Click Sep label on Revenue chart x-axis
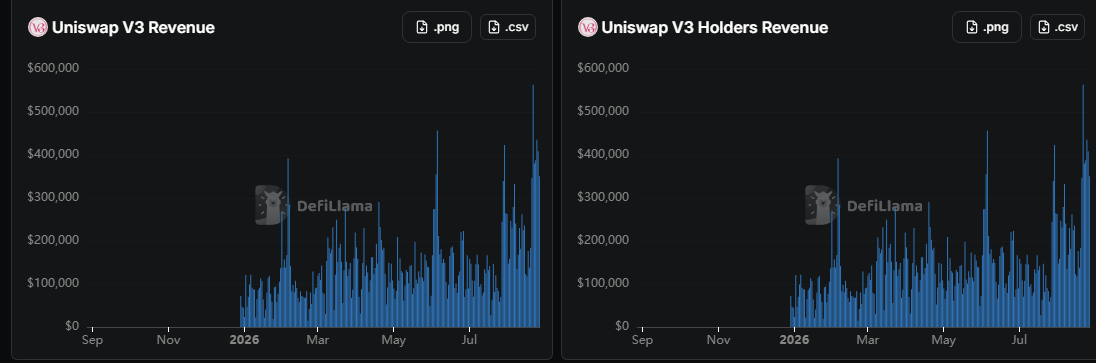 pos(92,341)
